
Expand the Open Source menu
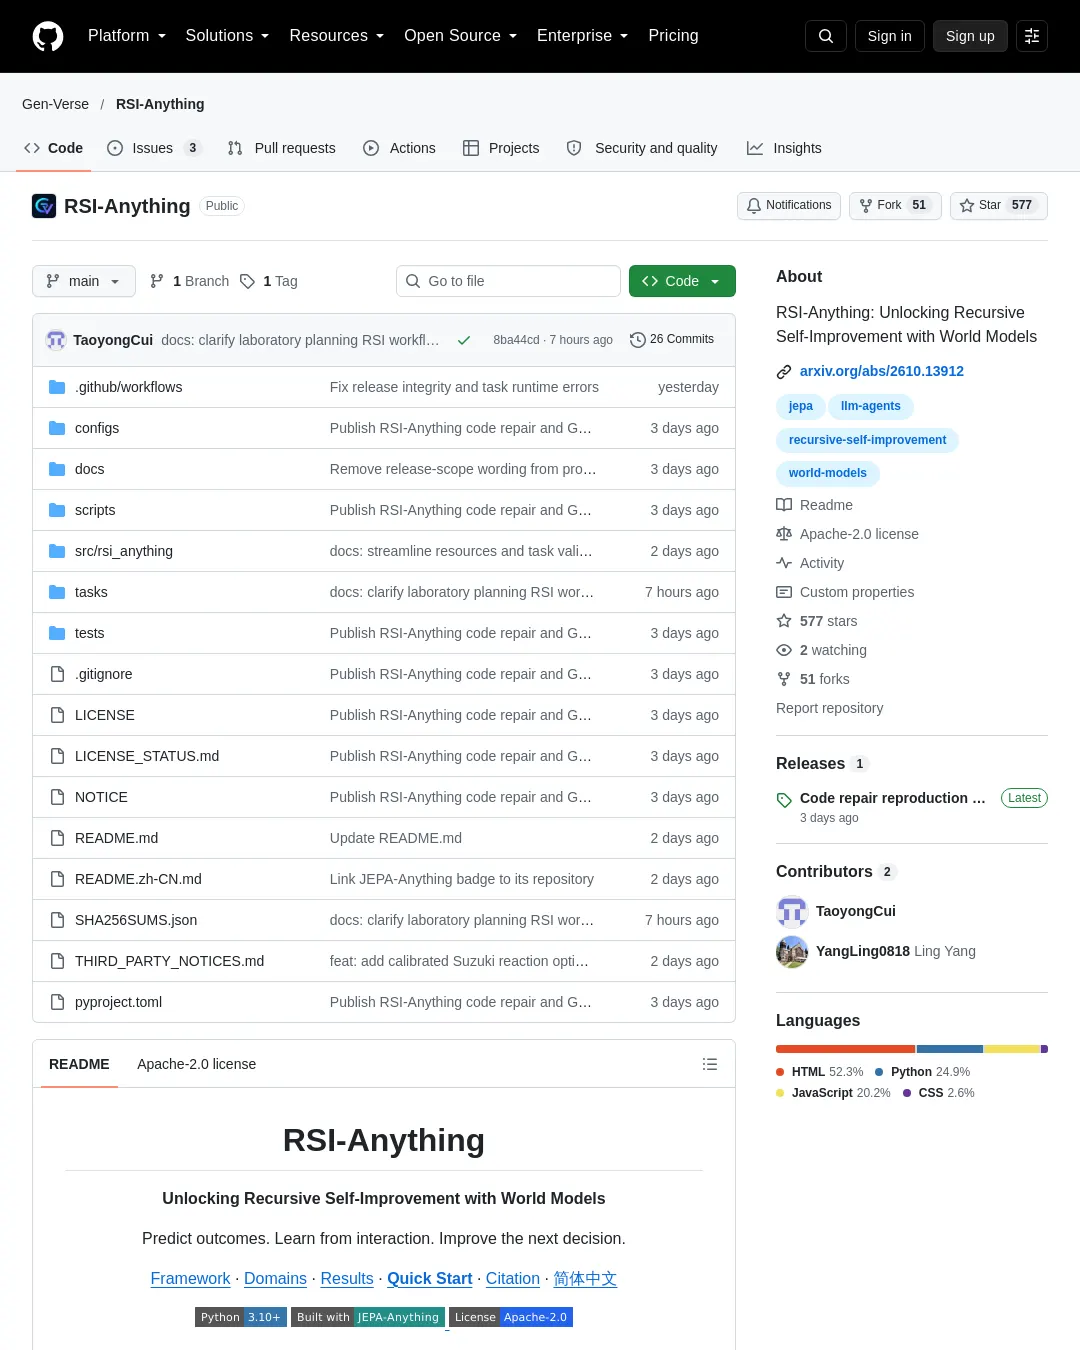click(x=461, y=36)
